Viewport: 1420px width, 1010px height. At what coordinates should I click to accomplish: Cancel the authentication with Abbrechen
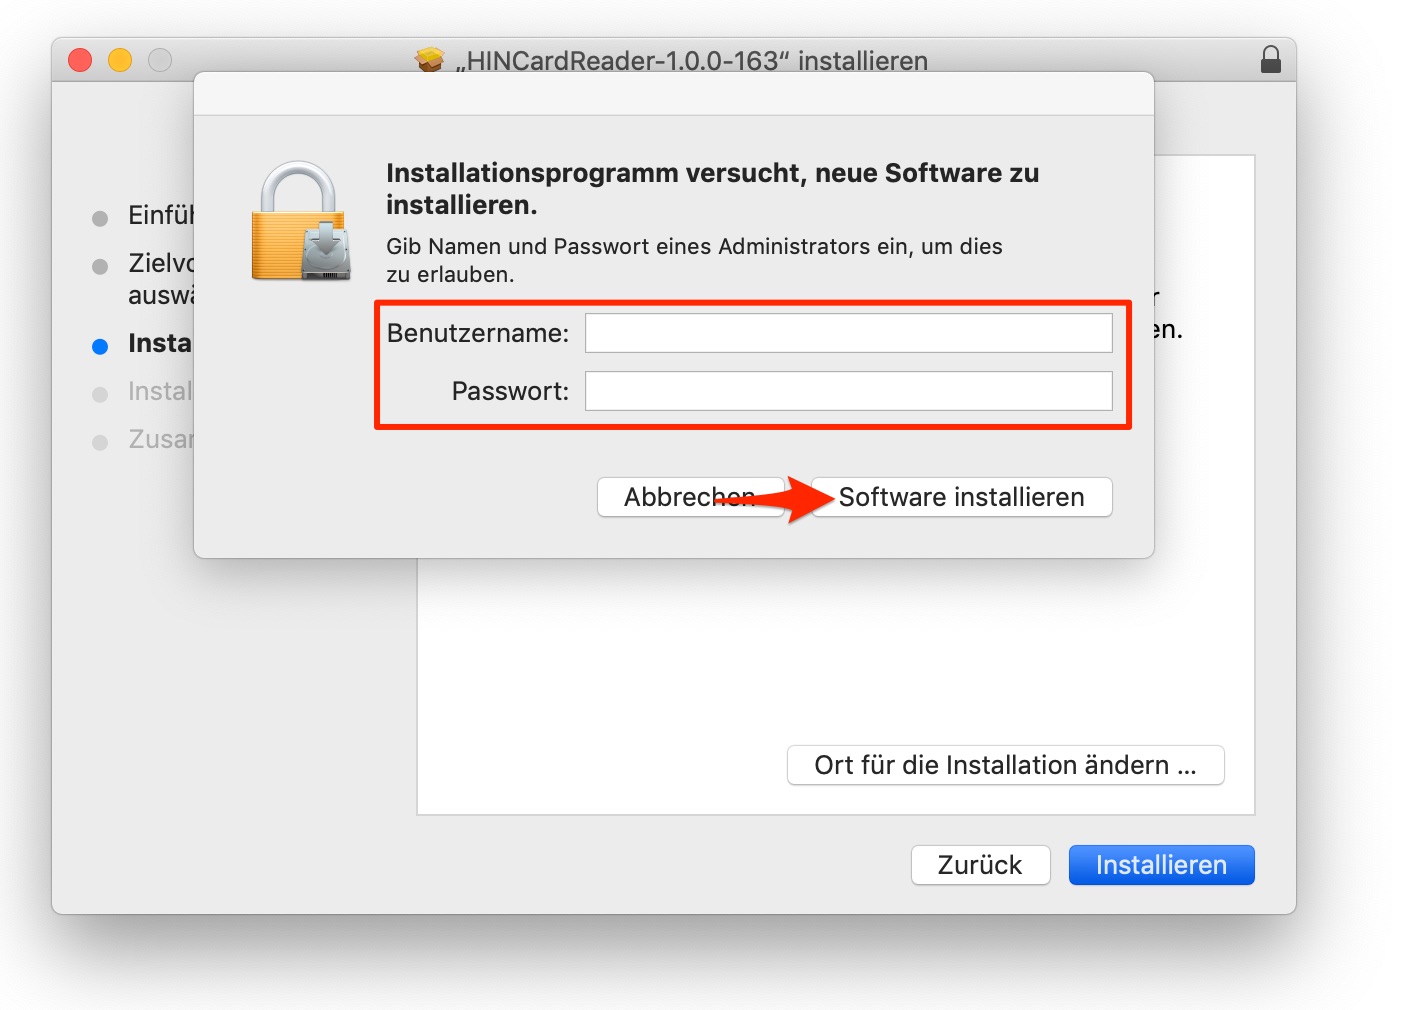(x=690, y=497)
